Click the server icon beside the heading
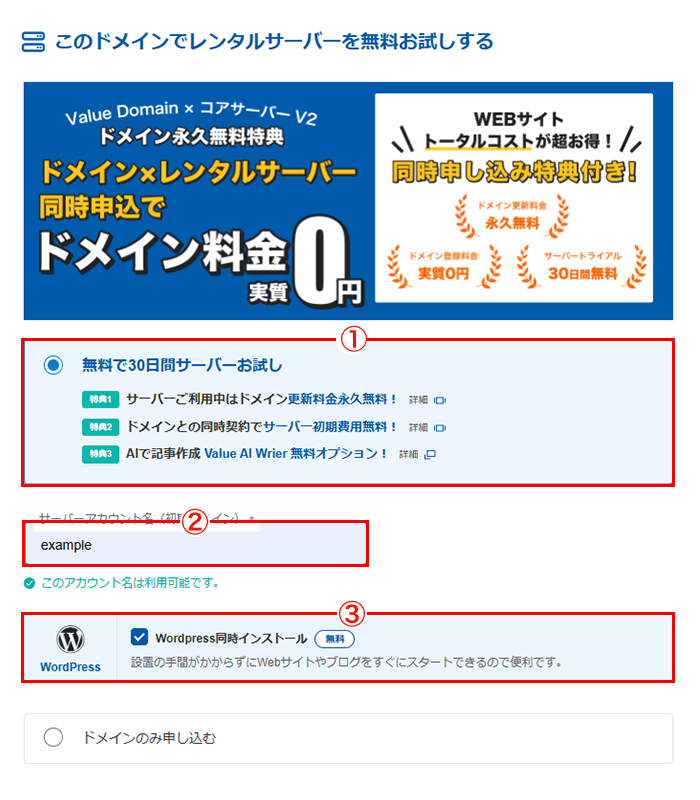 pos(33,42)
